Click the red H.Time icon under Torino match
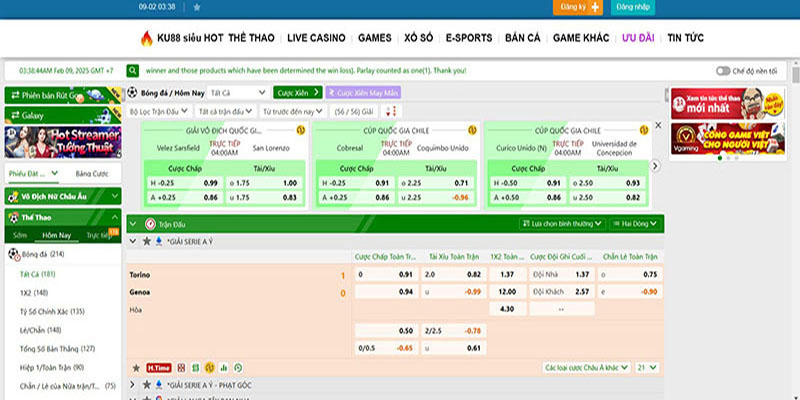 tap(158, 368)
